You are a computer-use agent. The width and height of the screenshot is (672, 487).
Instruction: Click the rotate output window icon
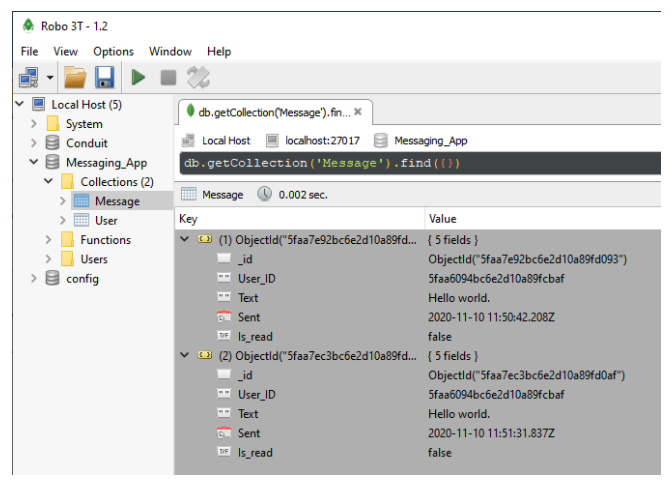(x=198, y=77)
